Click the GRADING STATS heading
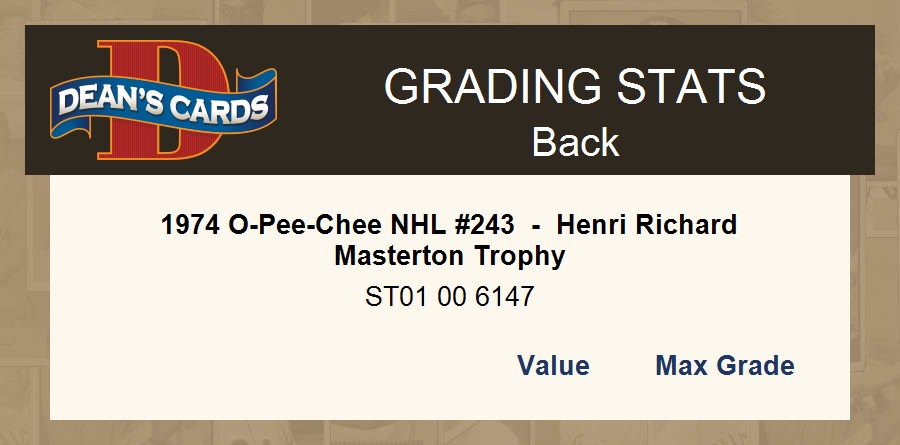The height and width of the screenshot is (445, 900). [574, 87]
